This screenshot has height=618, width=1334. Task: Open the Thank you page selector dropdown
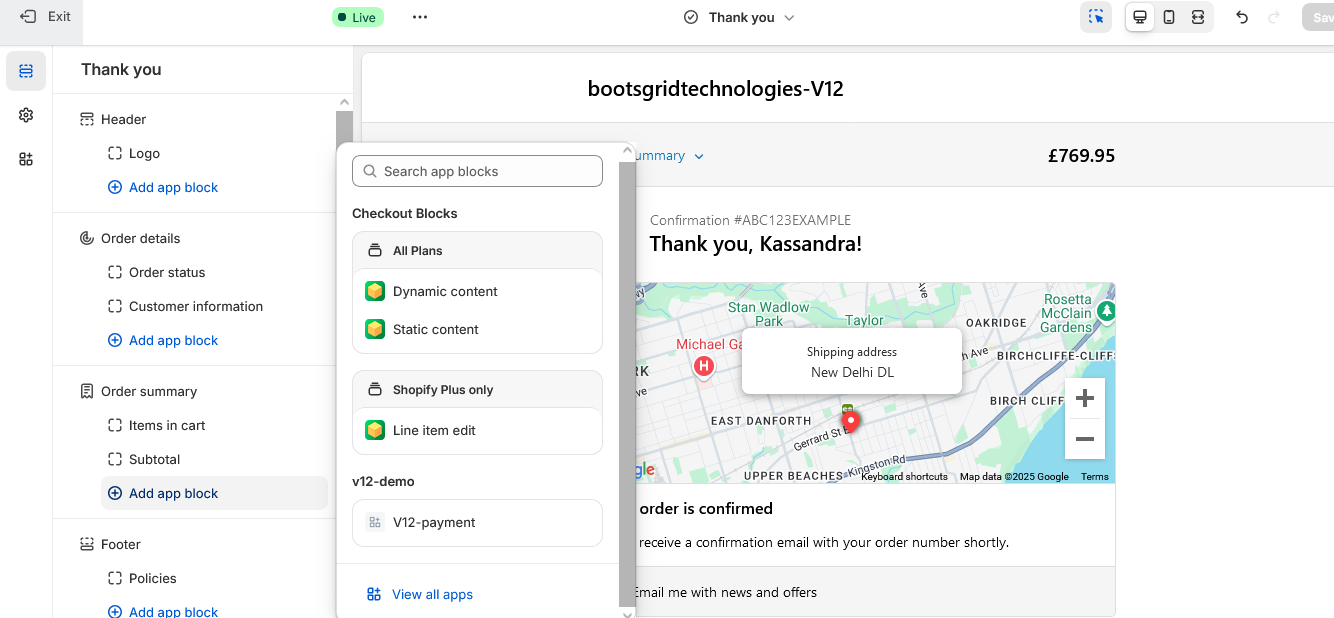tap(739, 17)
